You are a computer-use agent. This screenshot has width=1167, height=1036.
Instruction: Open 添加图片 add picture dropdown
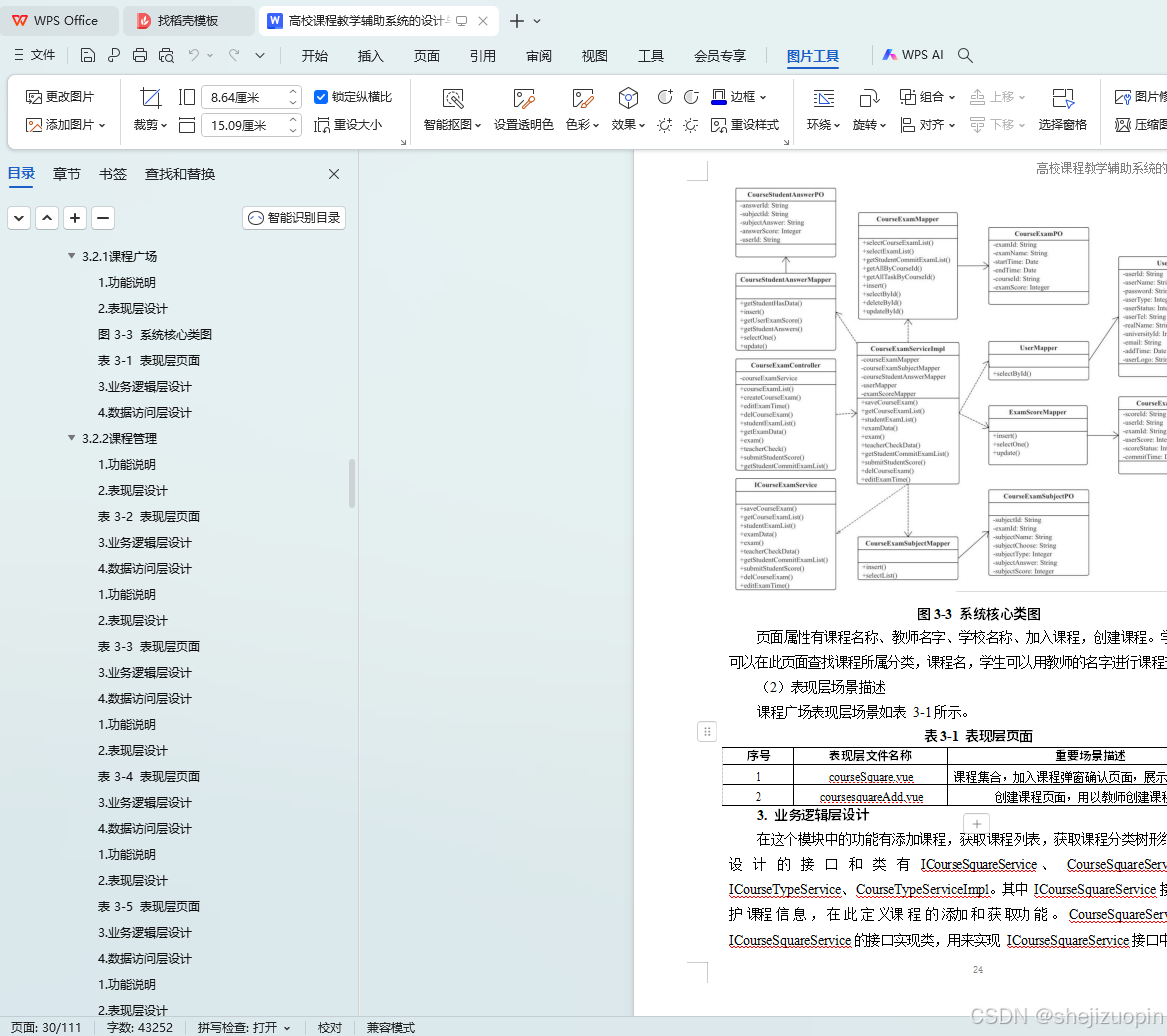65,125
